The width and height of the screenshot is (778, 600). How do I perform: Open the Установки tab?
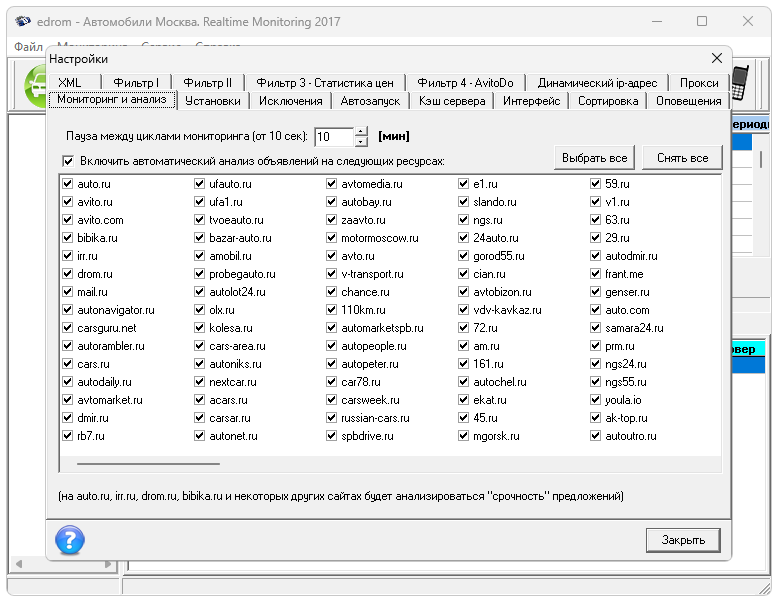pyautogui.click(x=213, y=101)
